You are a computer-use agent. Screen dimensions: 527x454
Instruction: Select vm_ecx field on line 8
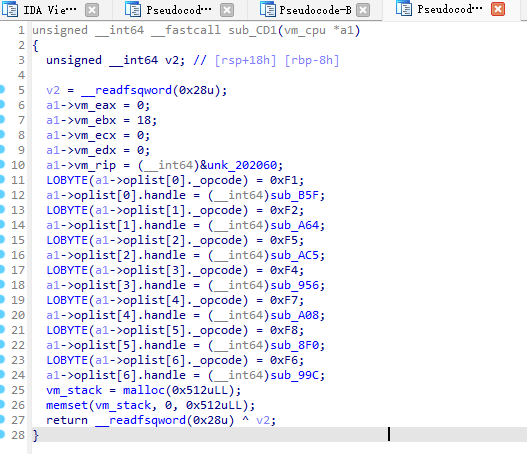point(95,135)
